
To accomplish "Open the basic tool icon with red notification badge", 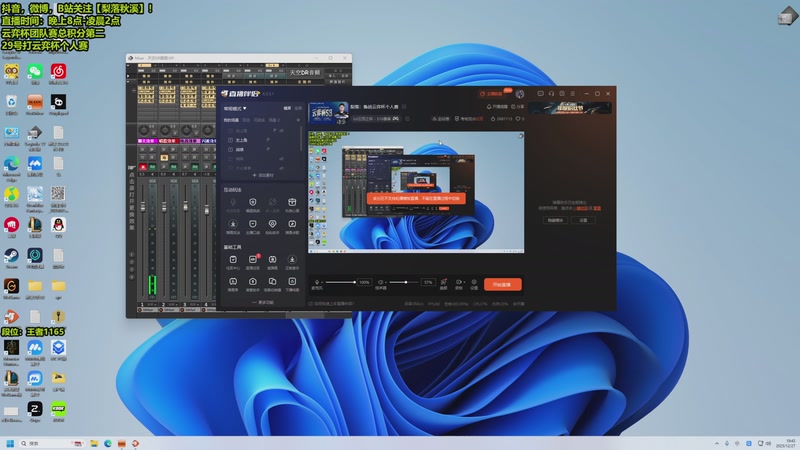I will (x=253, y=260).
